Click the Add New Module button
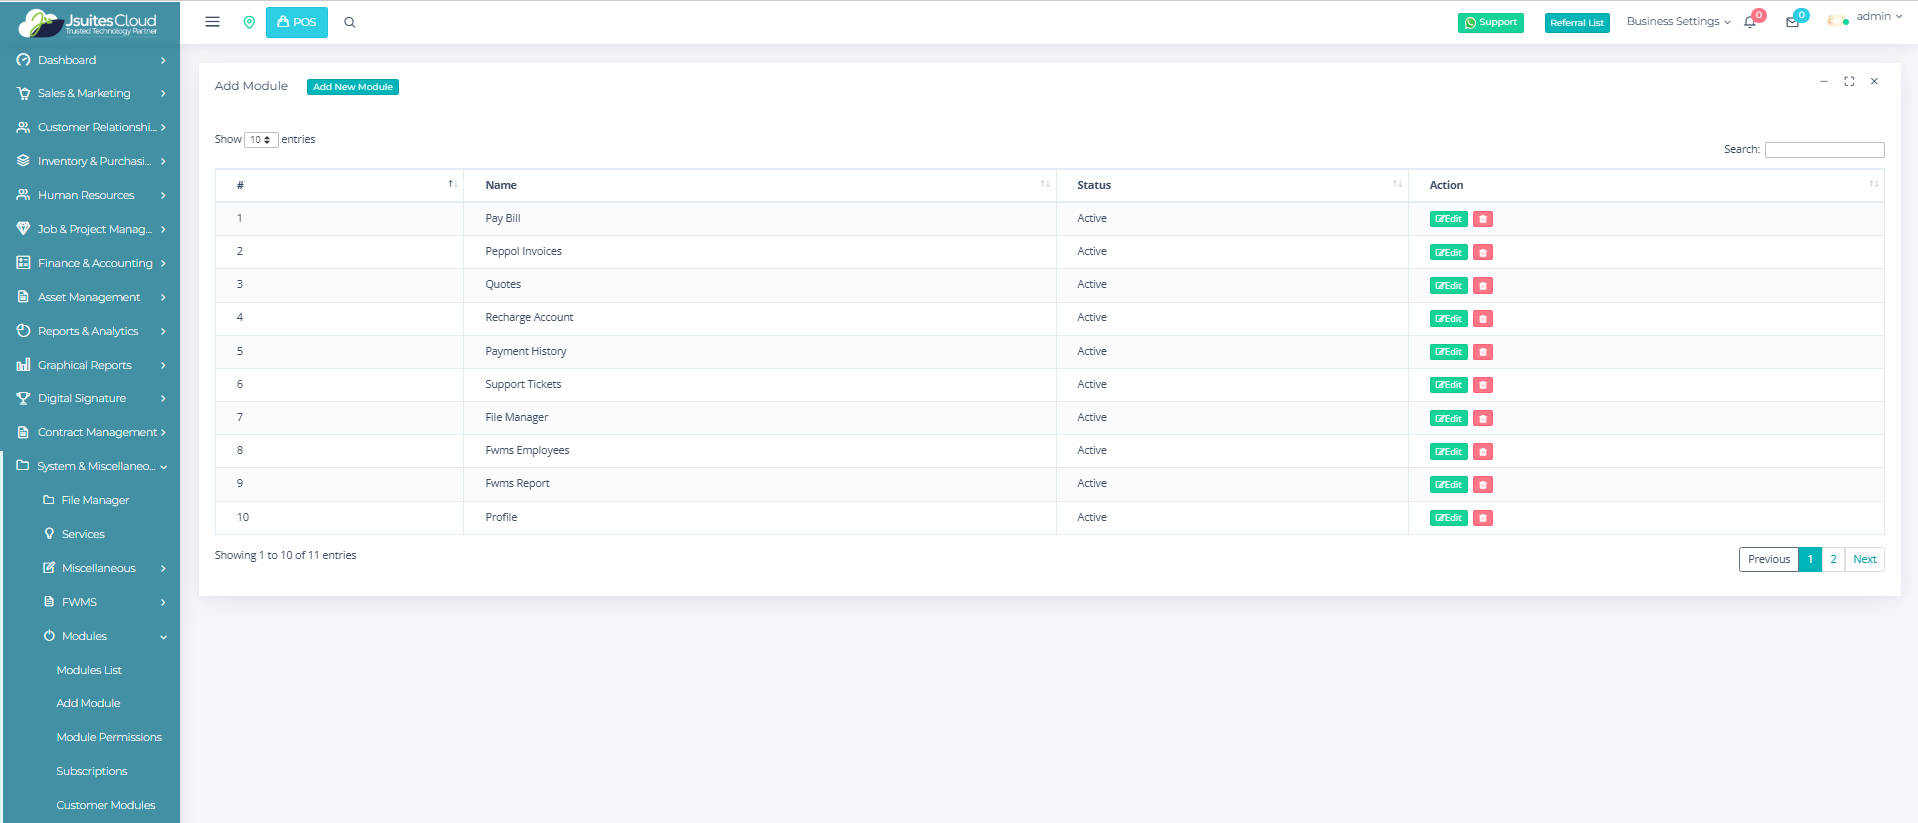 click(352, 87)
